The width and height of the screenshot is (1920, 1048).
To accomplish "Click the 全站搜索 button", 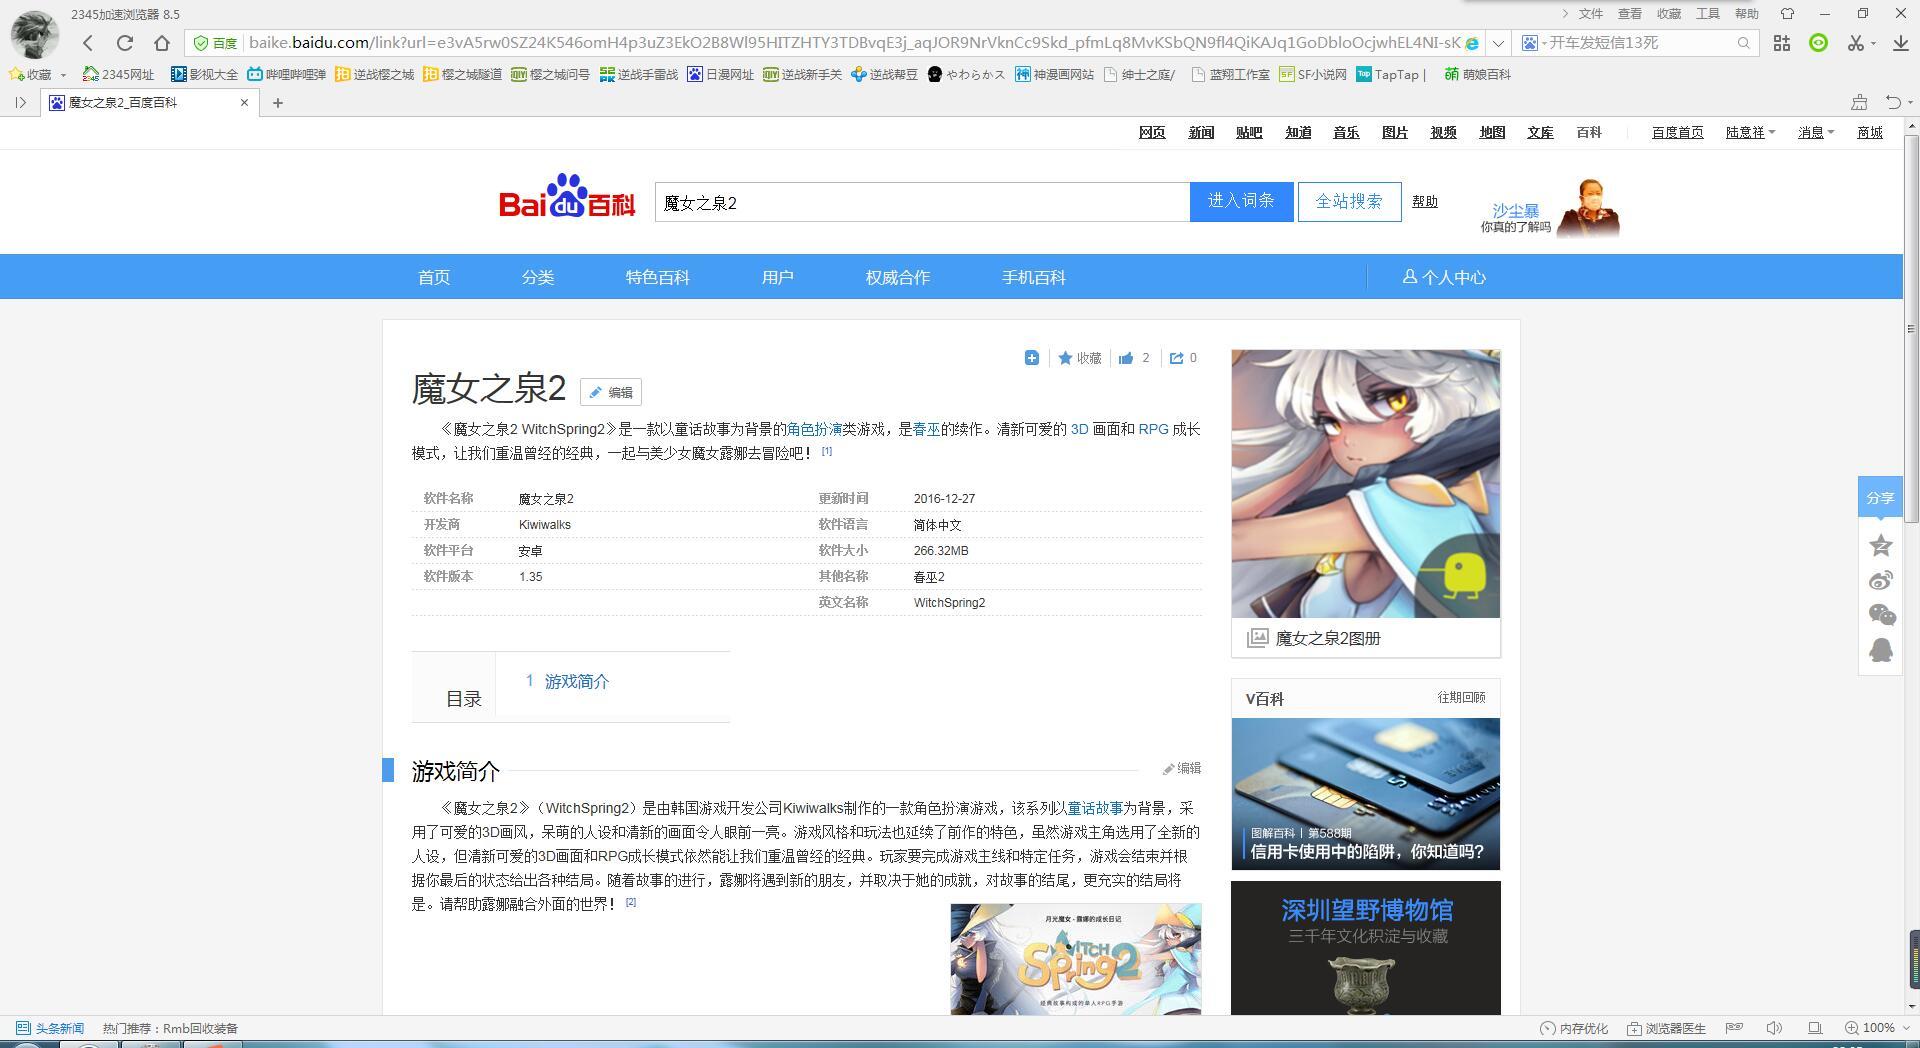I will 1348,202.
